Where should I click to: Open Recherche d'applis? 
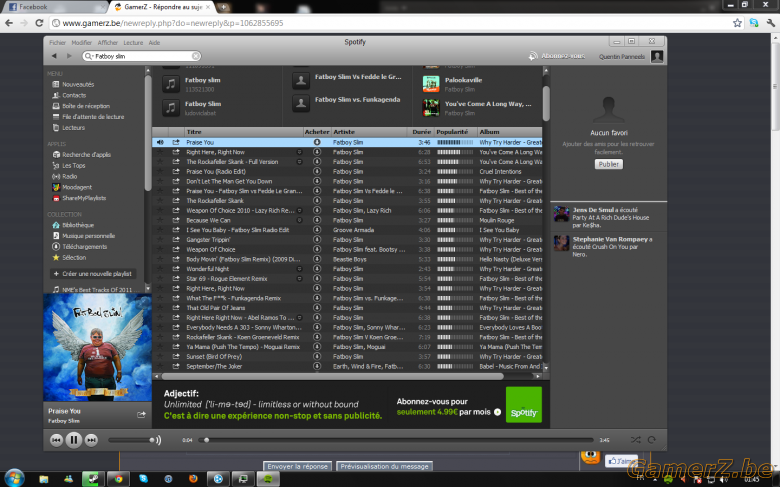point(82,155)
